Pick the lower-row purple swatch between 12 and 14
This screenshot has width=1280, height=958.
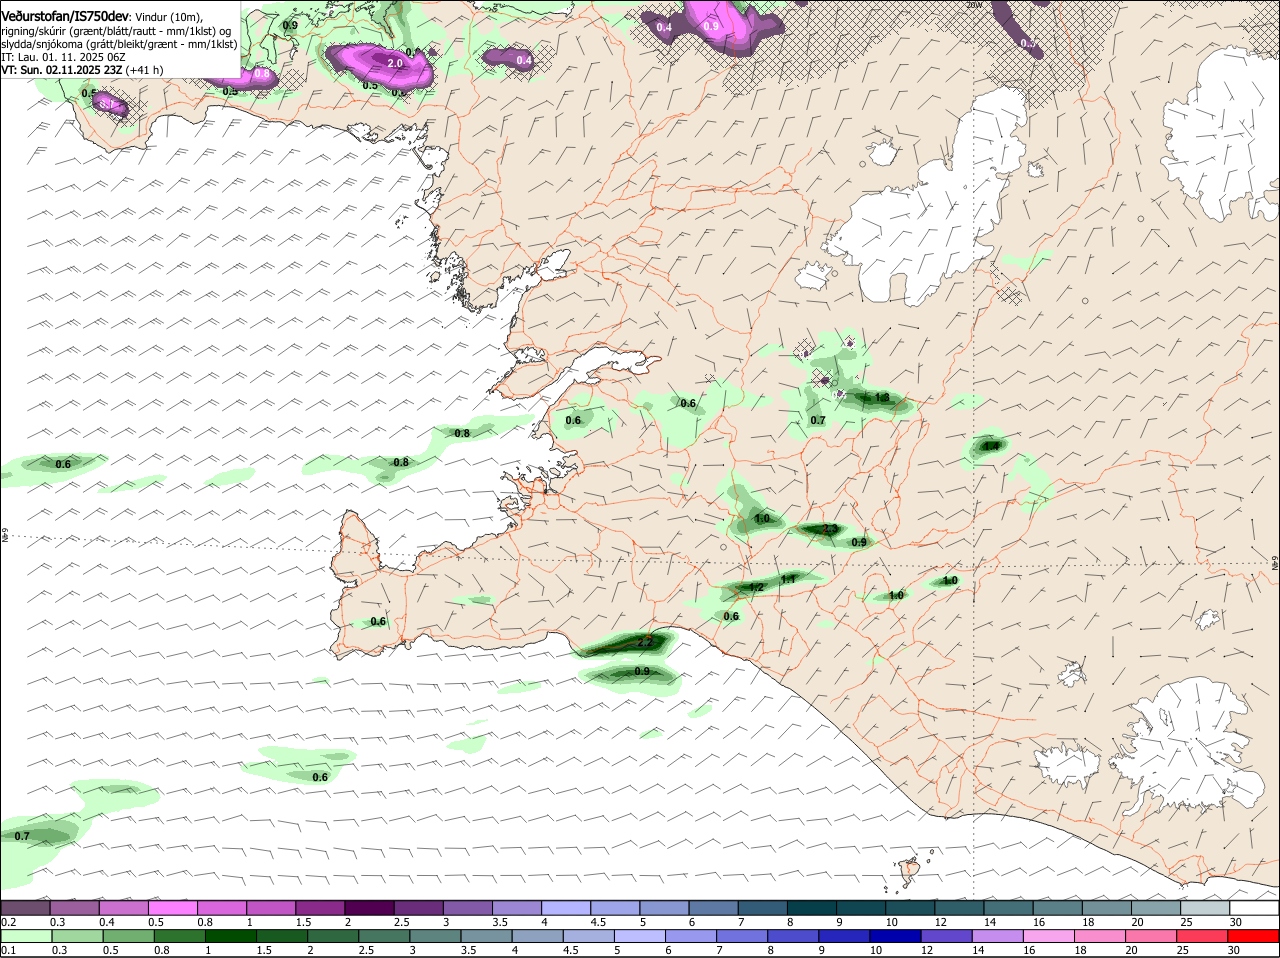coord(948,936)
